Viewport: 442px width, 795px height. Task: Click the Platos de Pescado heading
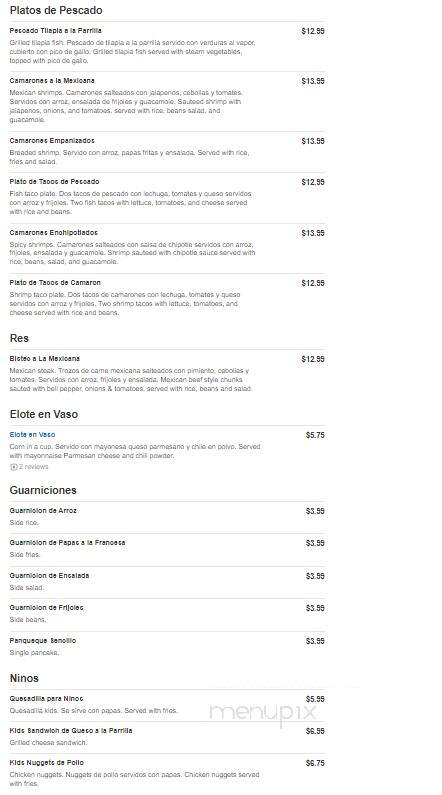click(x=56, y=10)
